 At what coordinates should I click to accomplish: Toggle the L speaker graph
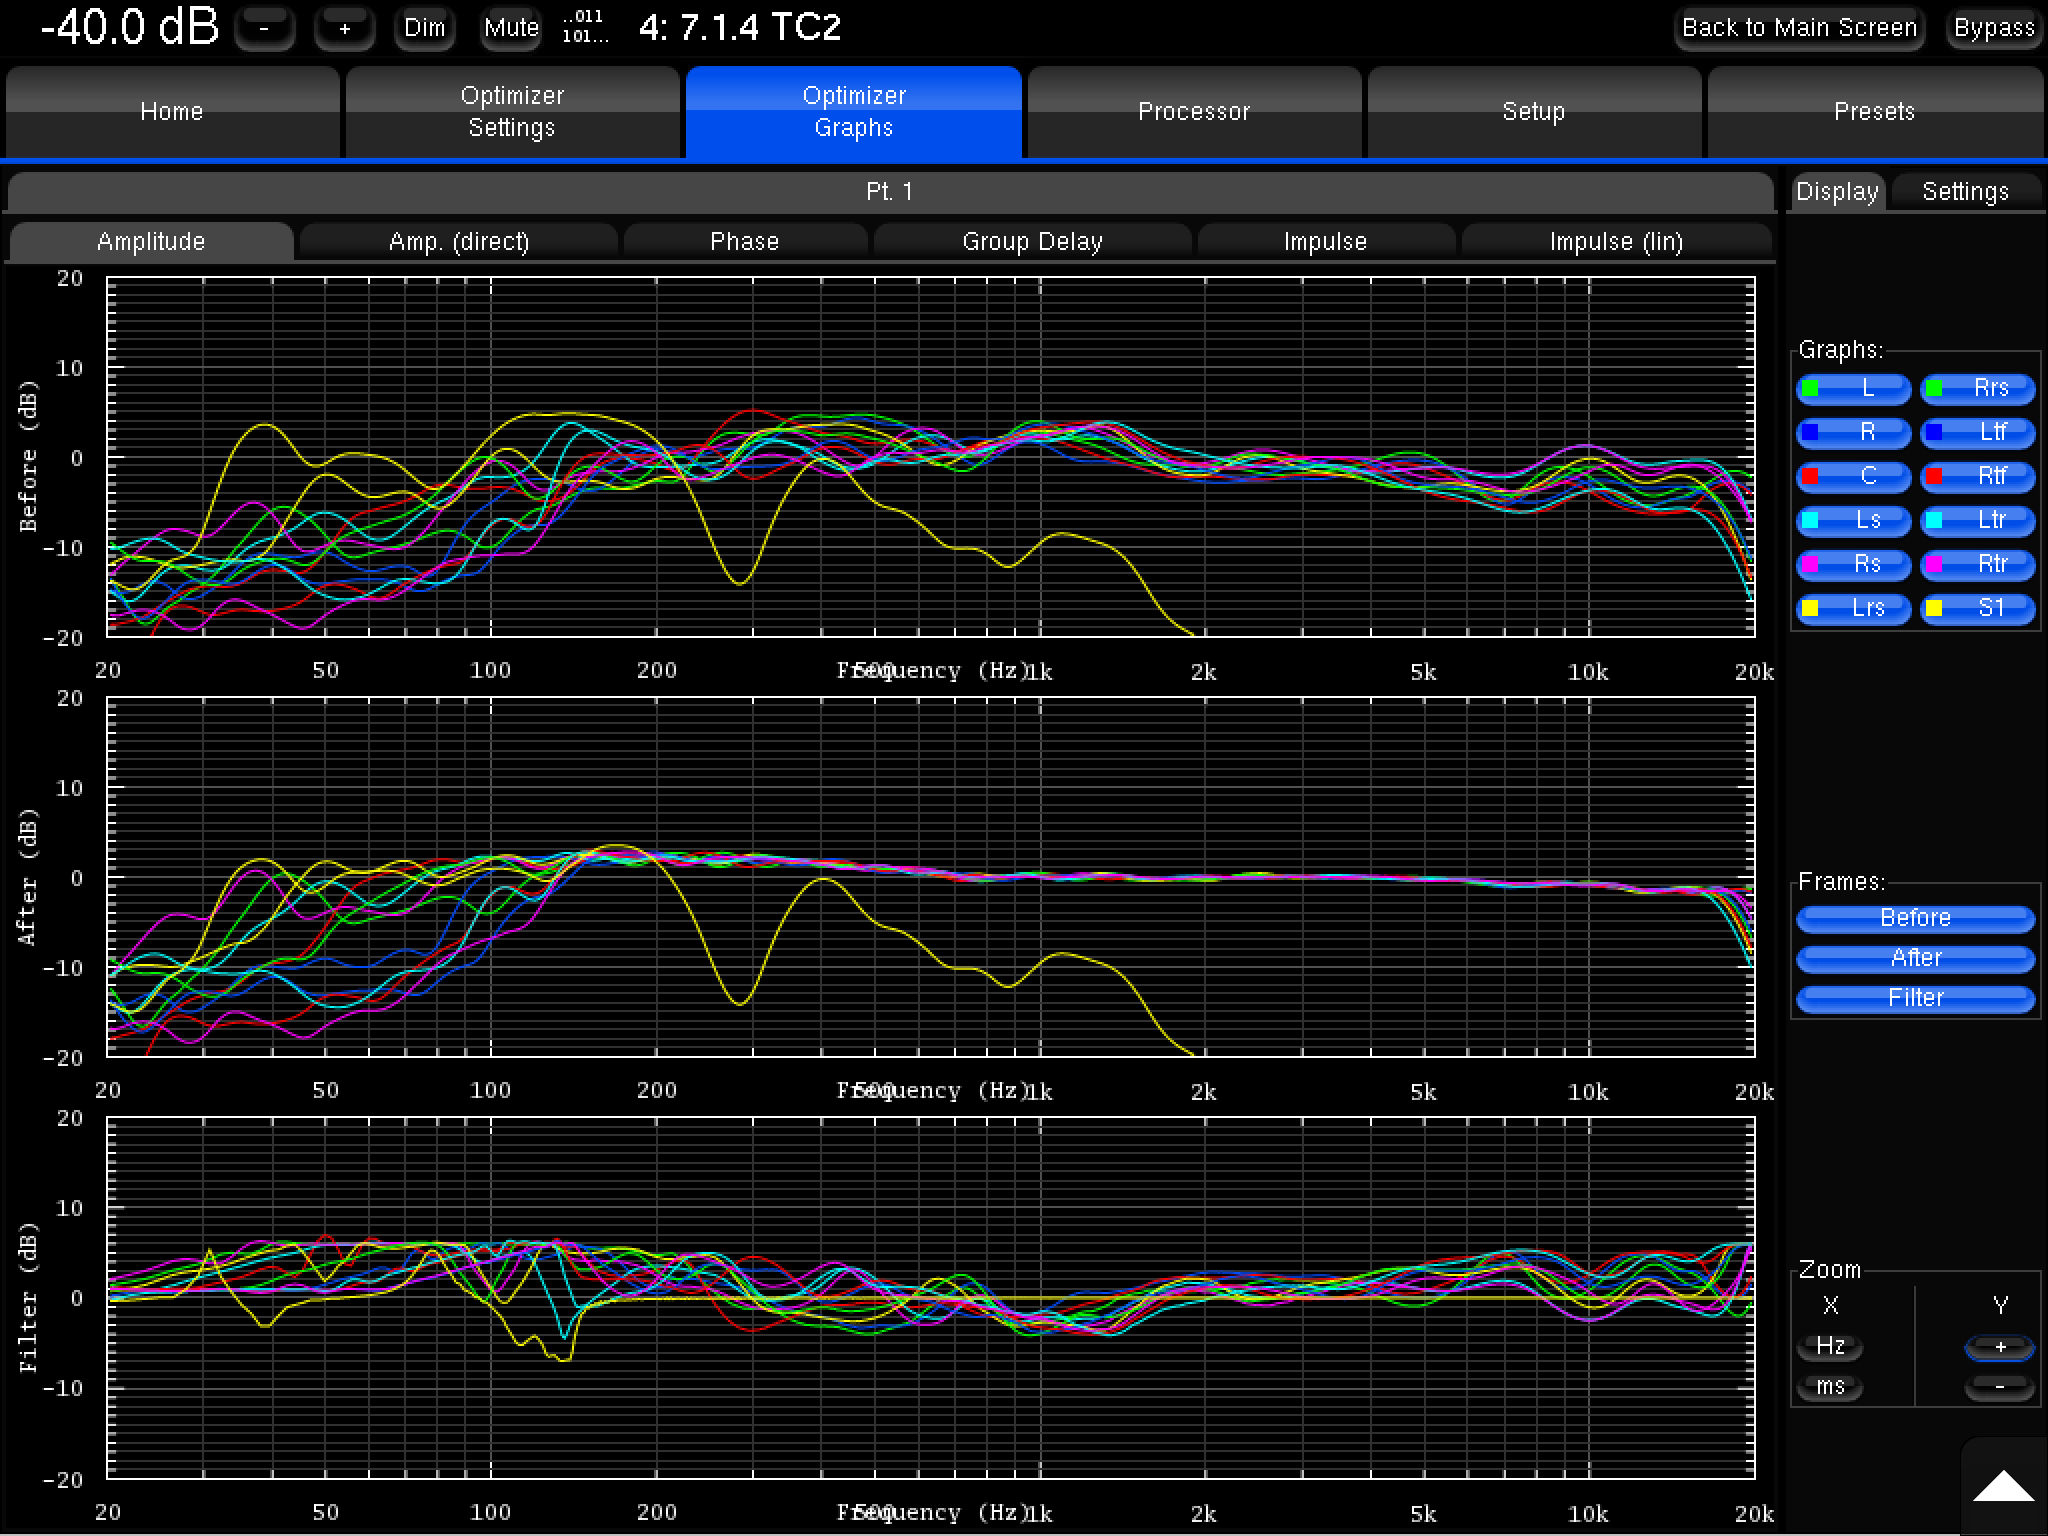pyautogui.click(x=1854, y=388)
